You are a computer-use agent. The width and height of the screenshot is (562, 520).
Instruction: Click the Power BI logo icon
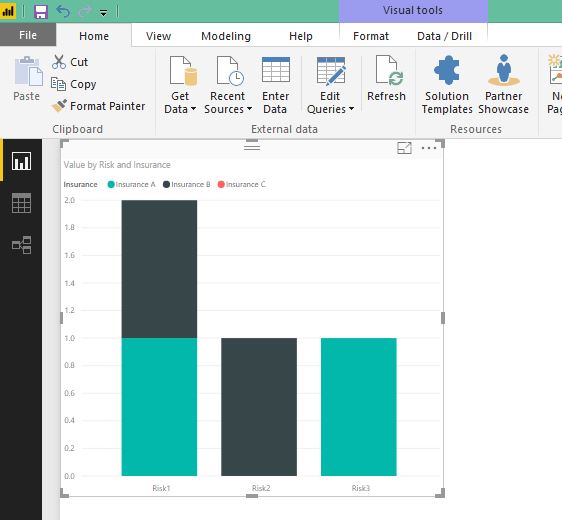point(8,11)
